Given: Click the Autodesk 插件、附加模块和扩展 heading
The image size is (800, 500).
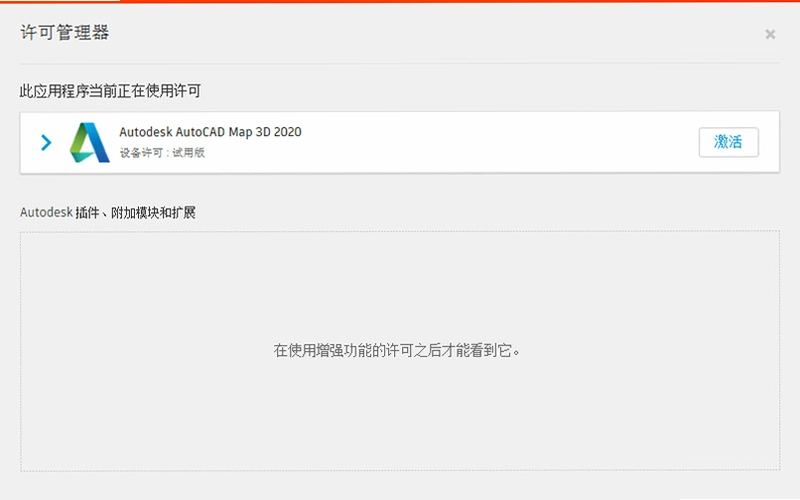Looking at the screenshot, I should [108, 212].
